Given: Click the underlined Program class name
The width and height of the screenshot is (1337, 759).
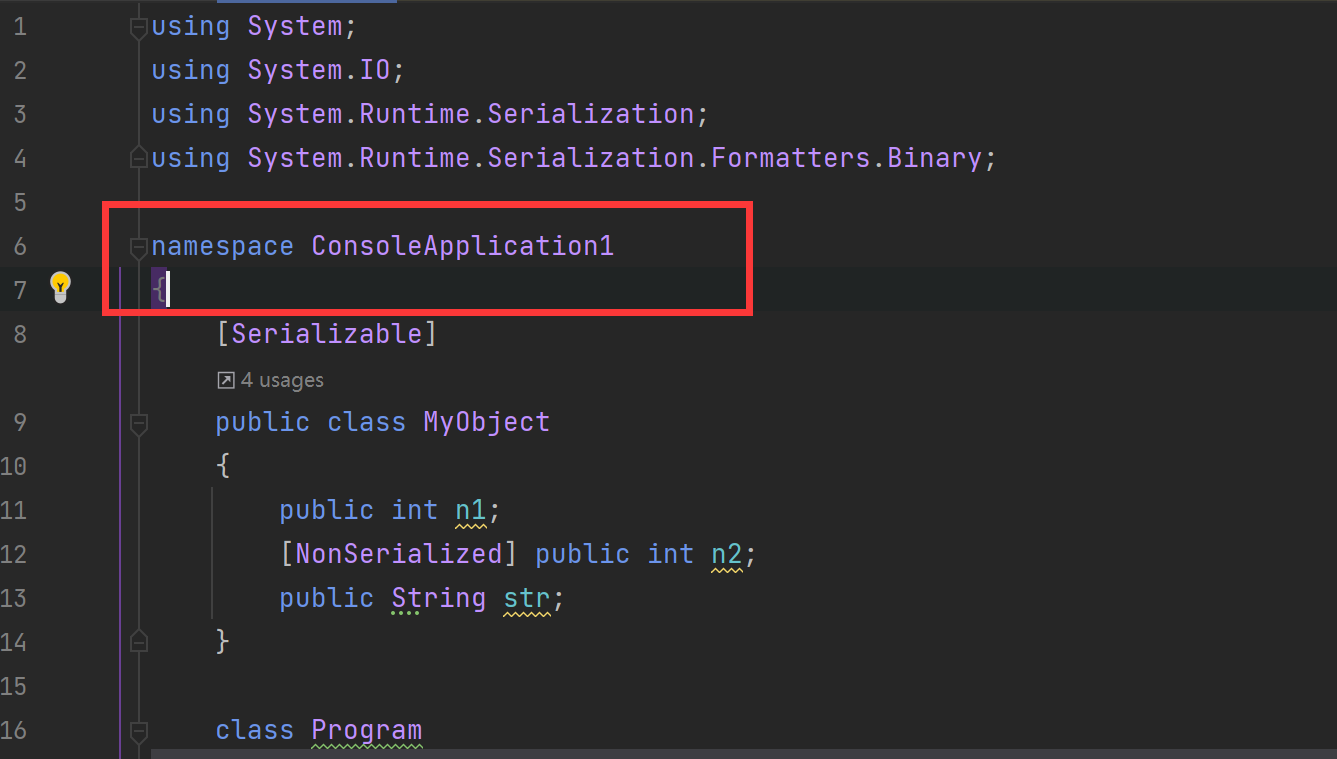Looking at the screenshot, I should 367,731.
